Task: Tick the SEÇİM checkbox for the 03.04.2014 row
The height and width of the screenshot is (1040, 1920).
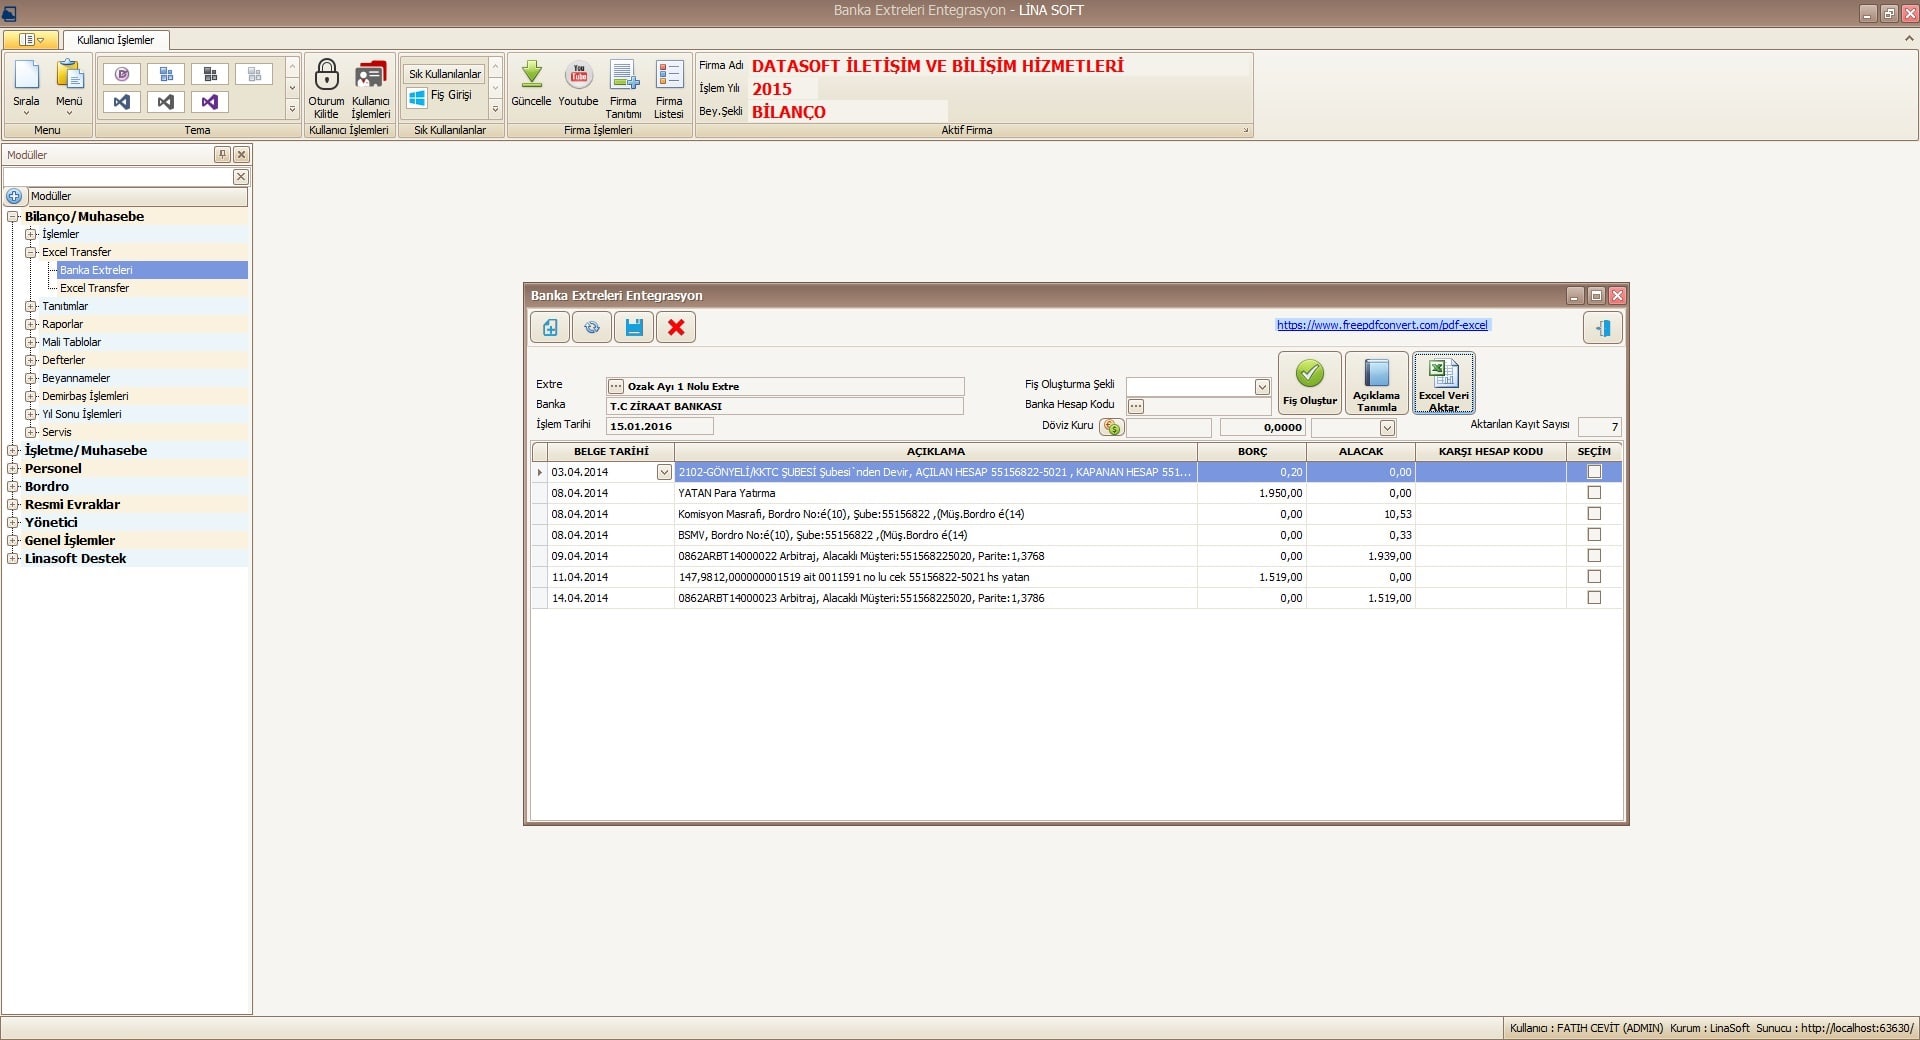Action: click(1594, 472)
